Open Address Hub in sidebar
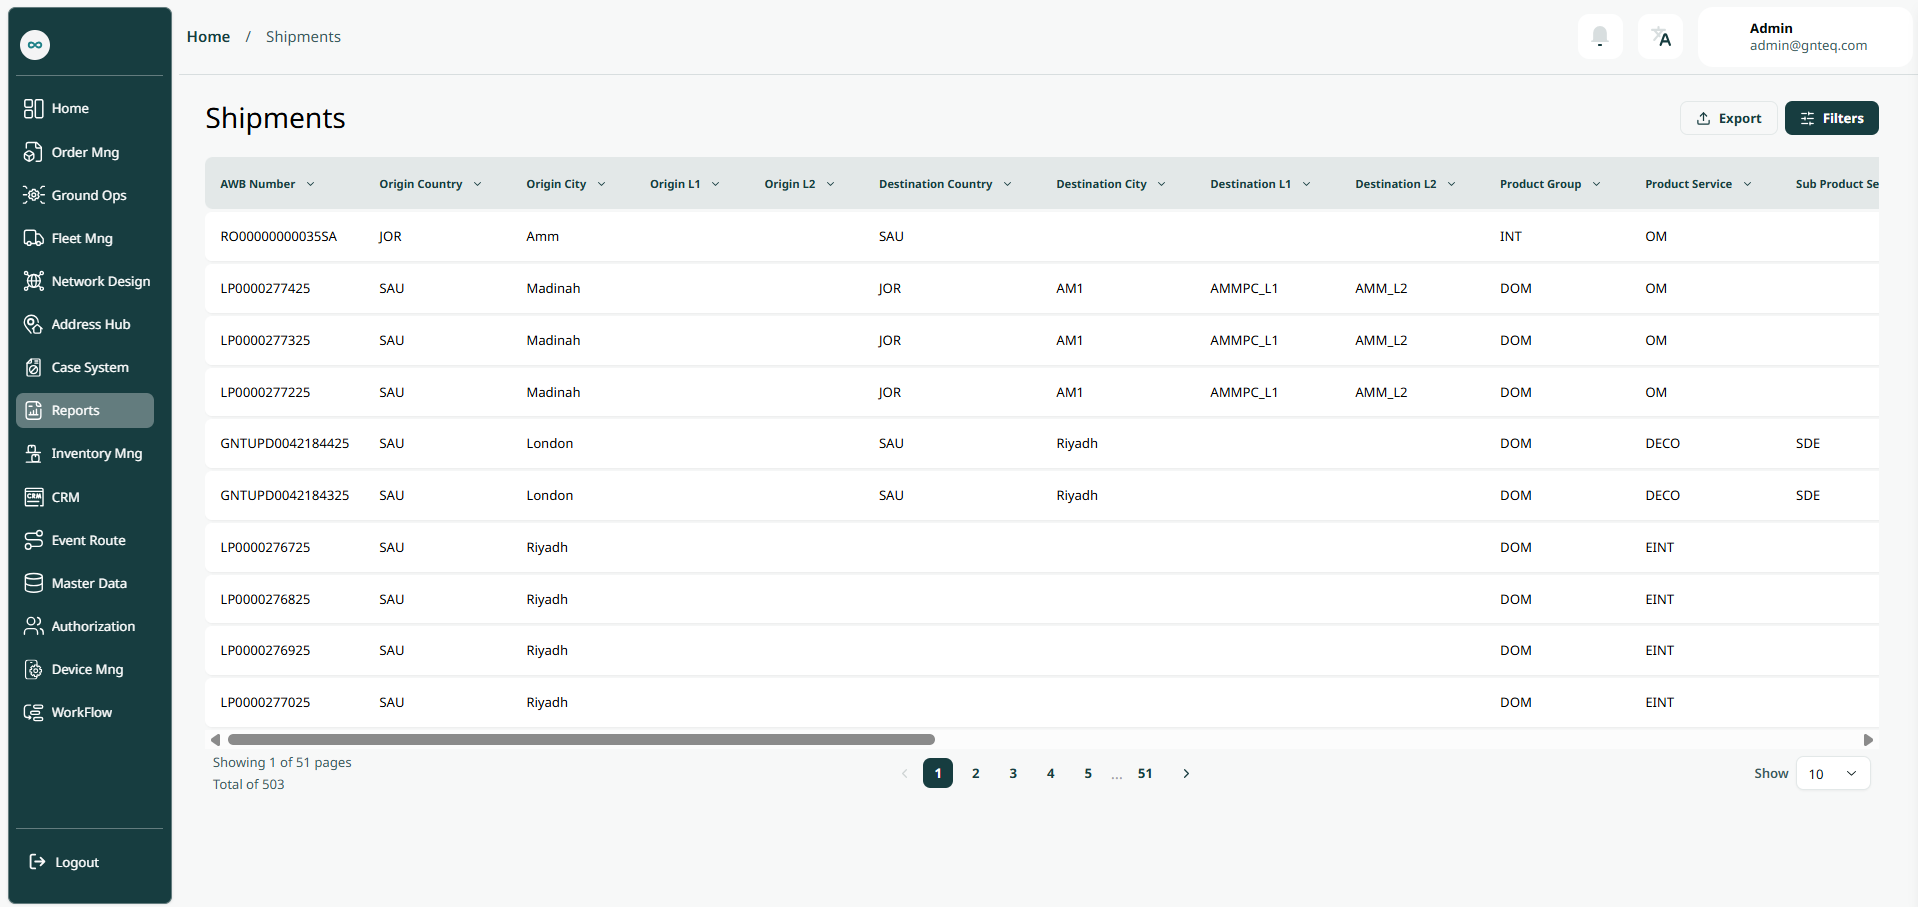Image resolution: width=1918 pixels, height=907 pixels. coord(90,324)
